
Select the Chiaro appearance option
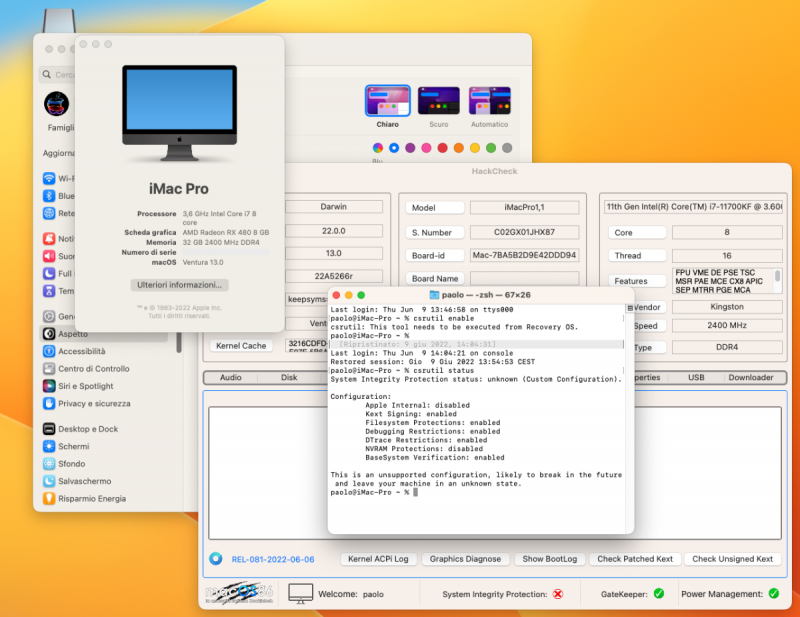[387, 101]
